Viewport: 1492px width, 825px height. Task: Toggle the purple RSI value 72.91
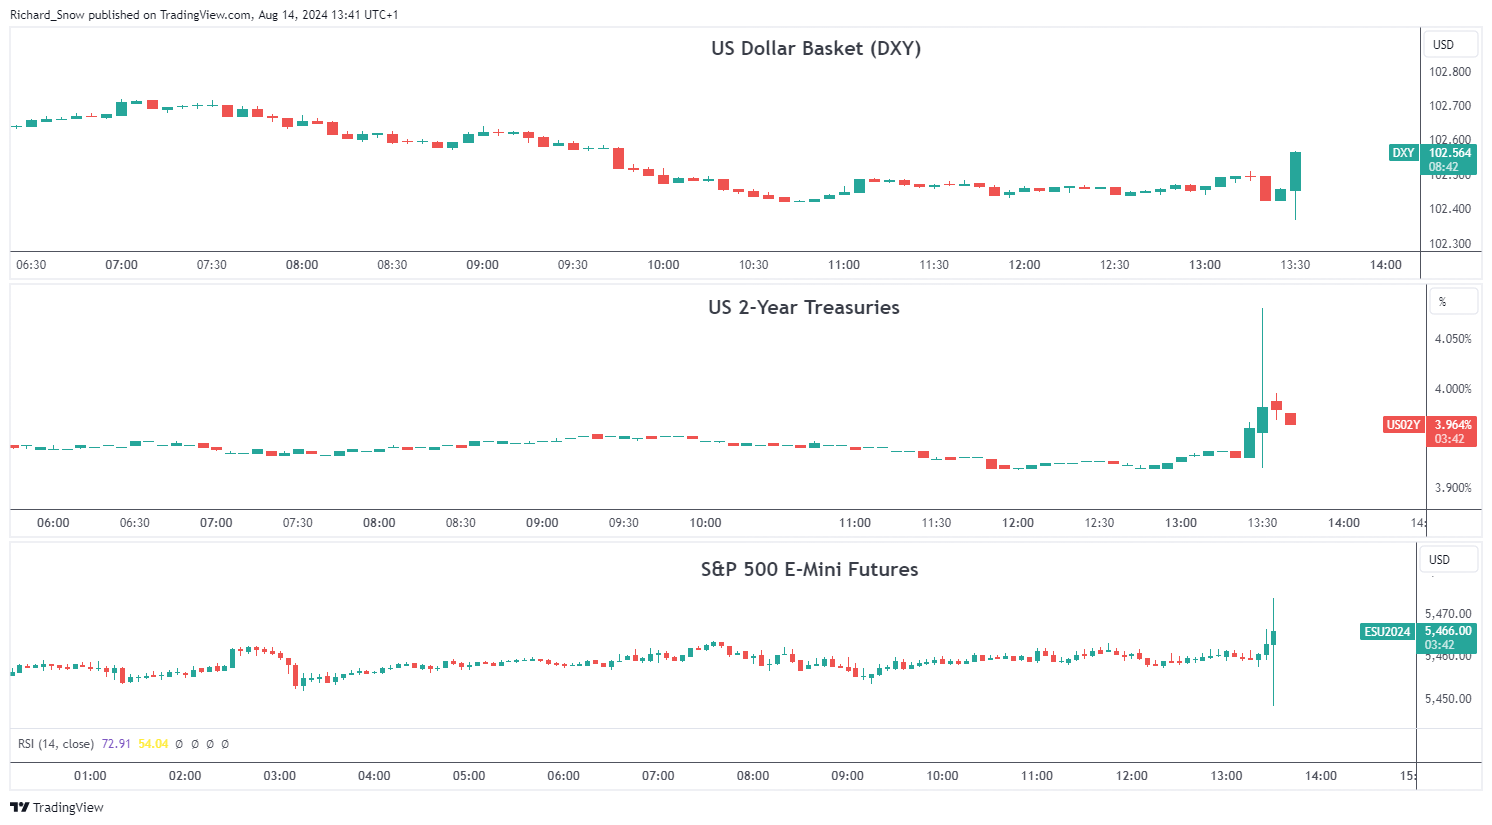pos(118,744)
